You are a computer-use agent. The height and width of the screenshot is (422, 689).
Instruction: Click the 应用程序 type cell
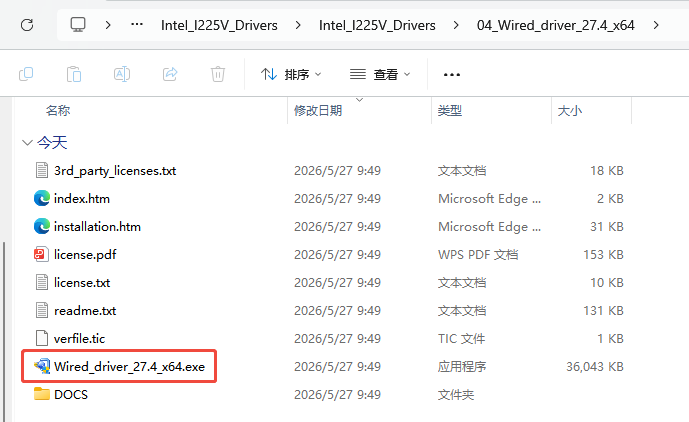pos(462,367)
